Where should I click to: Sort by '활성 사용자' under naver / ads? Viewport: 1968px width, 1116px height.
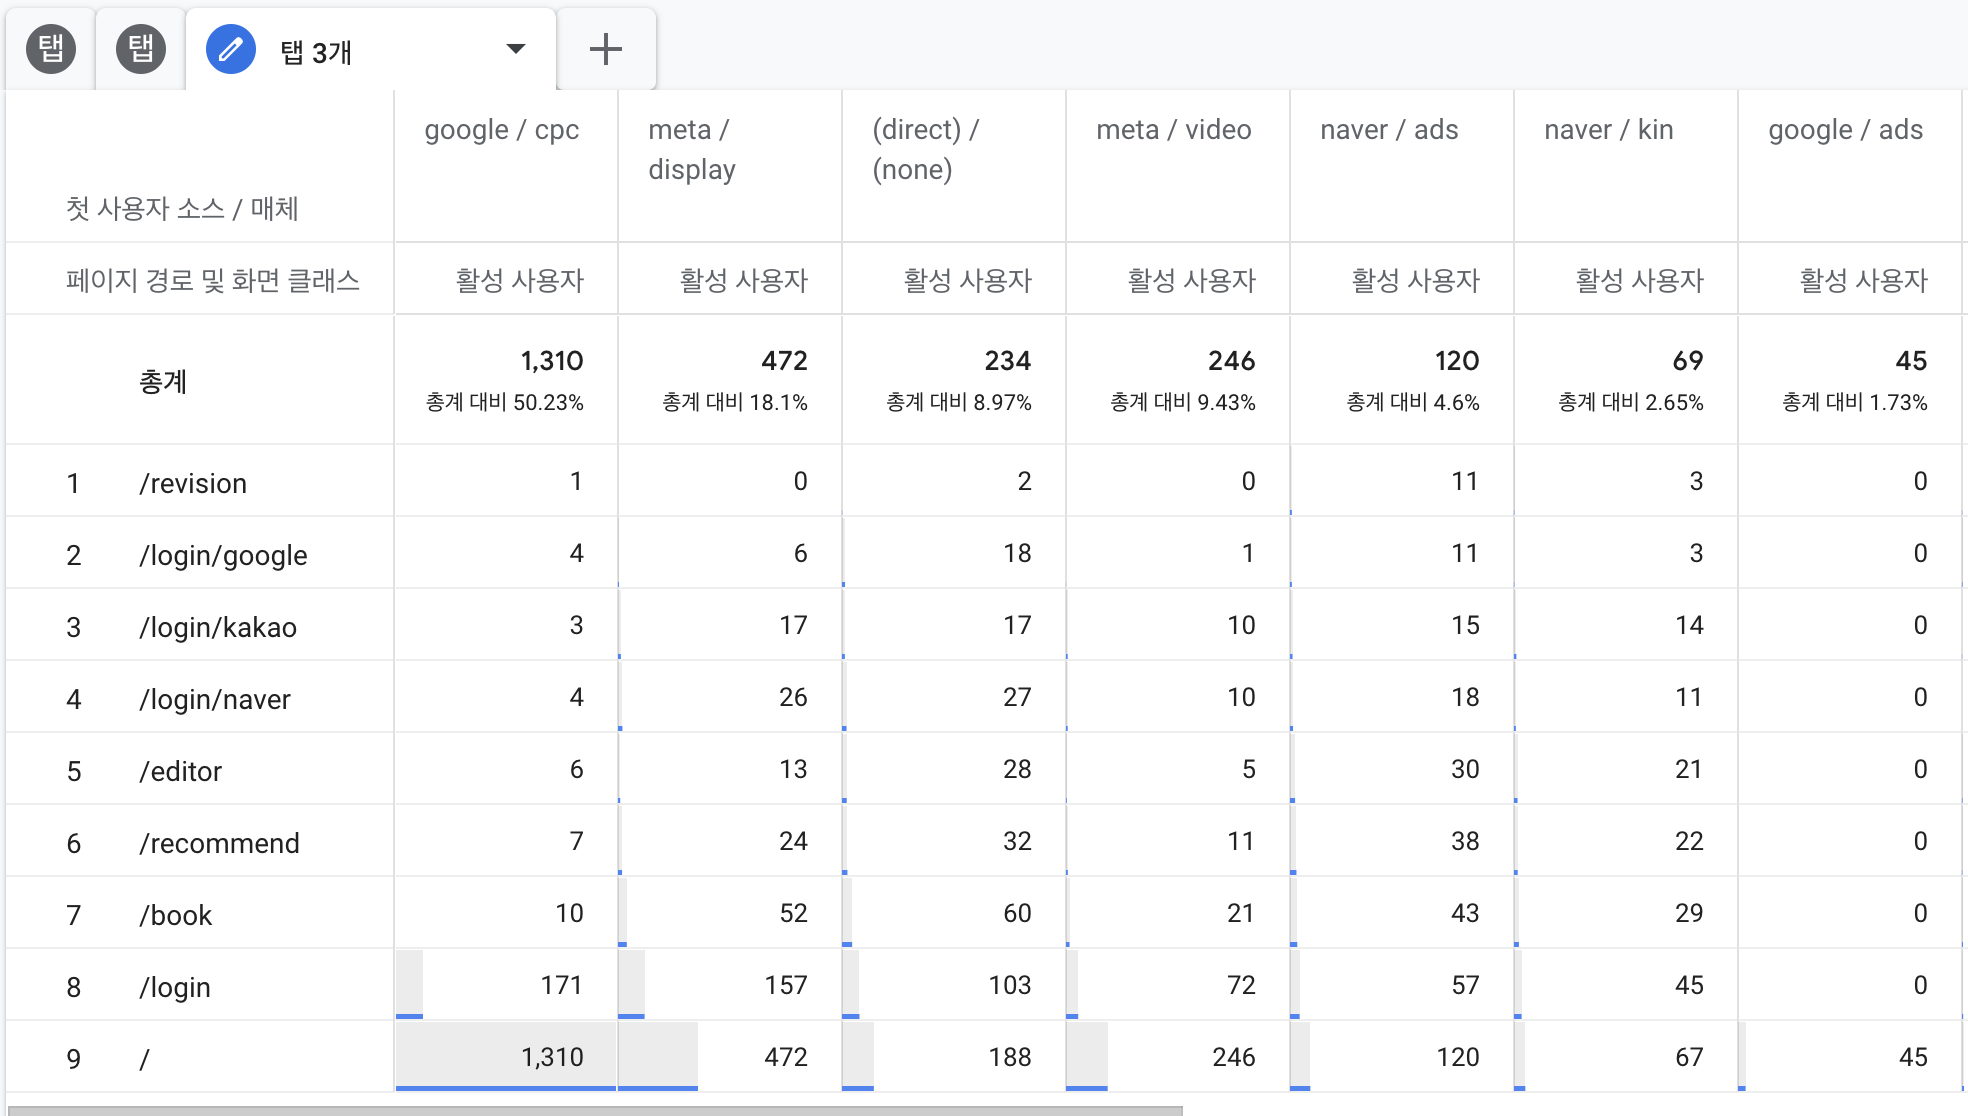click(1416, 280)
